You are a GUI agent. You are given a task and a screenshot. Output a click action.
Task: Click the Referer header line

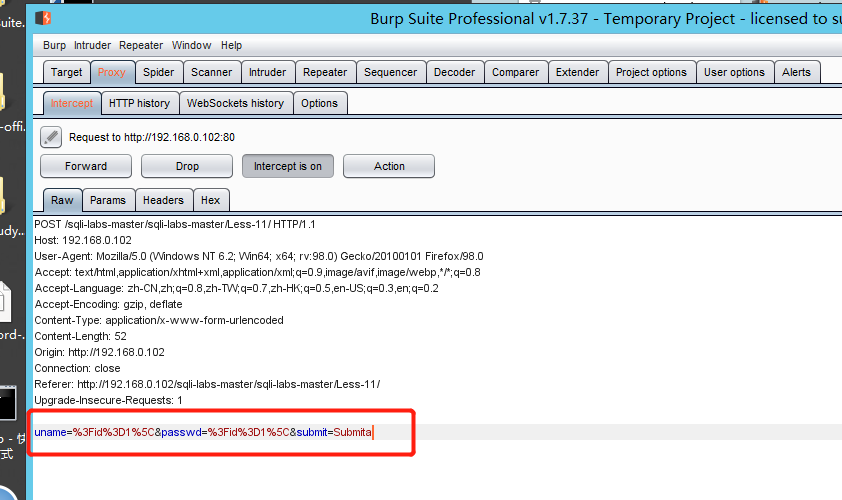pos(207,385)
